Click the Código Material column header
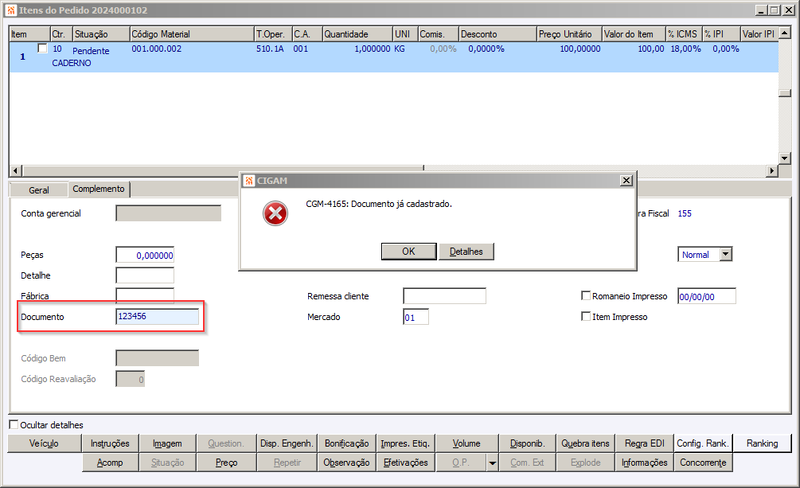The image size is (800, 488). (192, 34)
